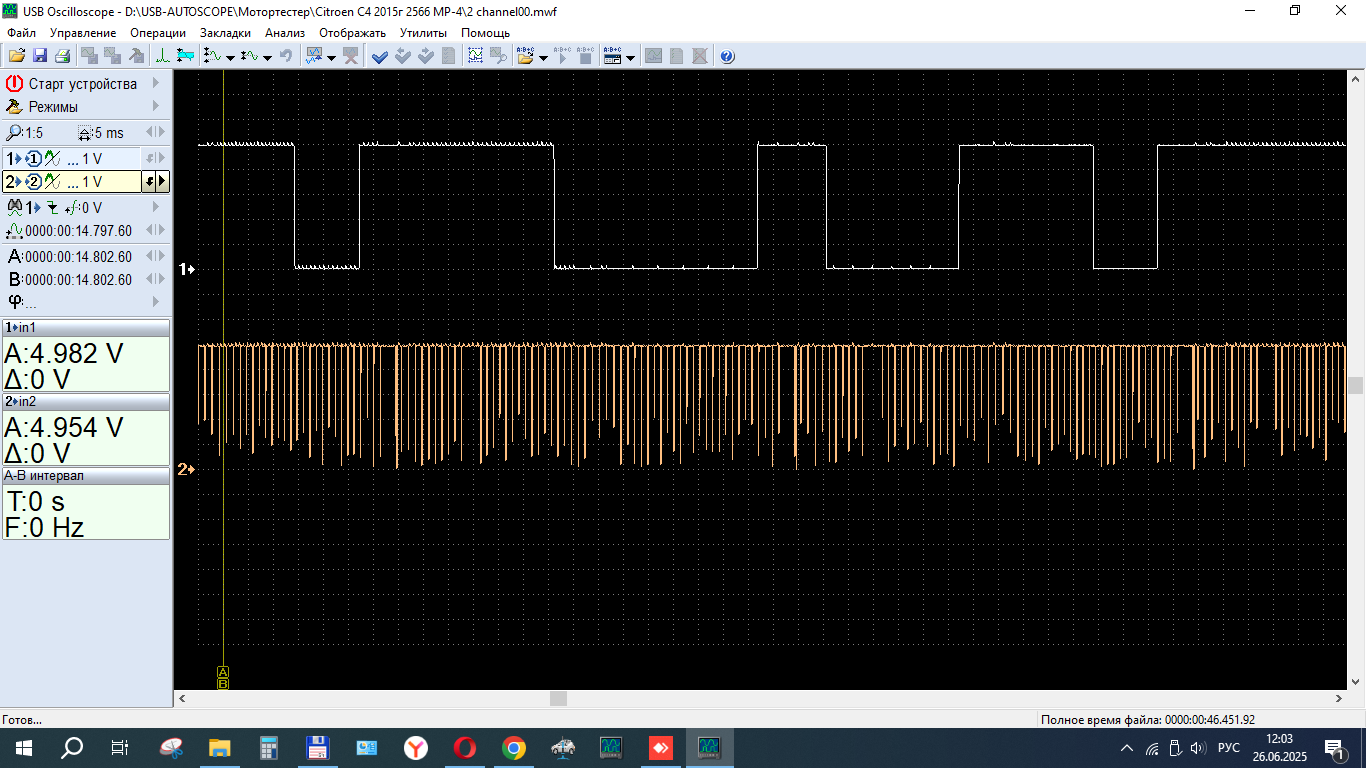The image size is (1366, 768).
Task: Click the red power icon for Старт устройства
Action: pos(14,84)
